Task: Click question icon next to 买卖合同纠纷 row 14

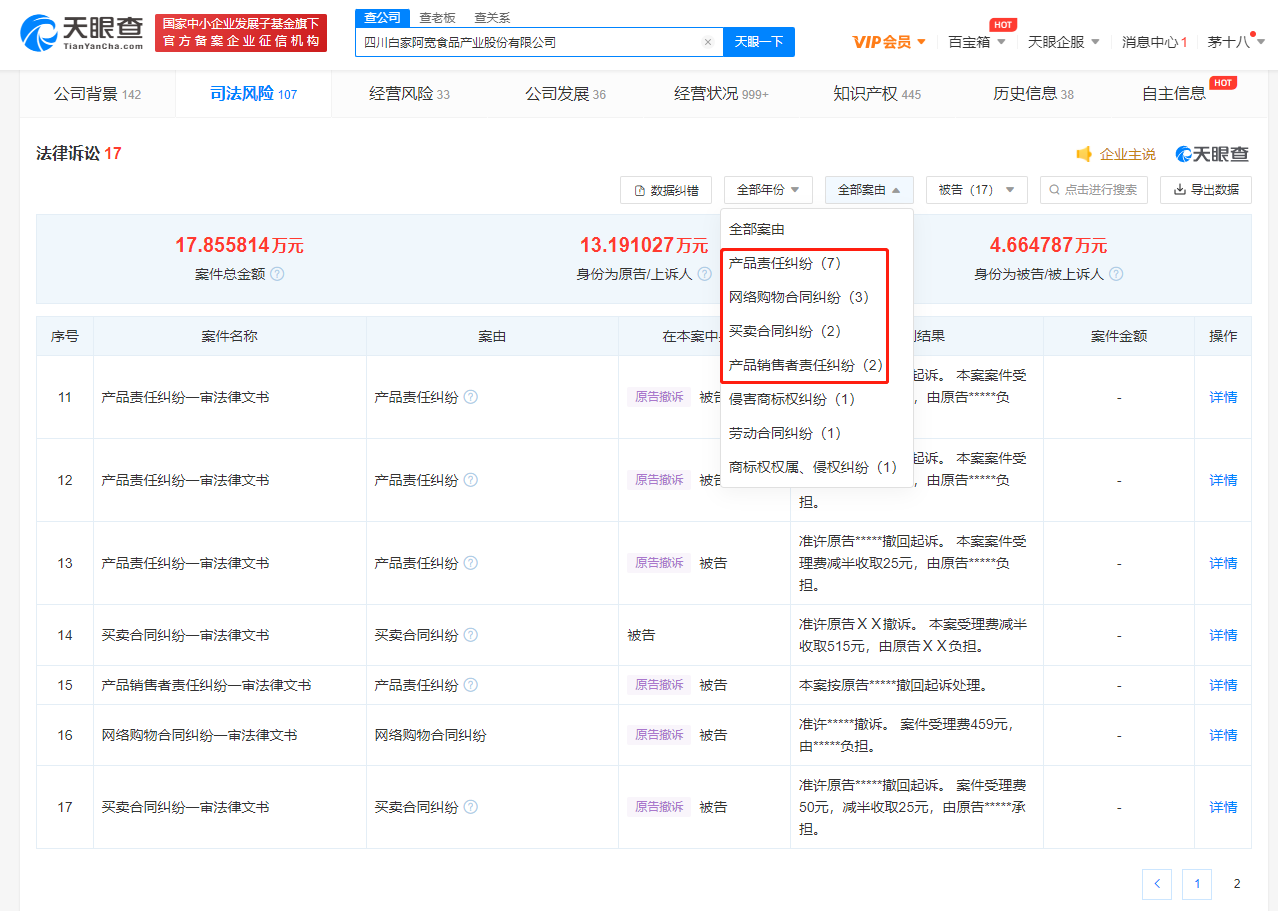Action: (x=470, y=635)
